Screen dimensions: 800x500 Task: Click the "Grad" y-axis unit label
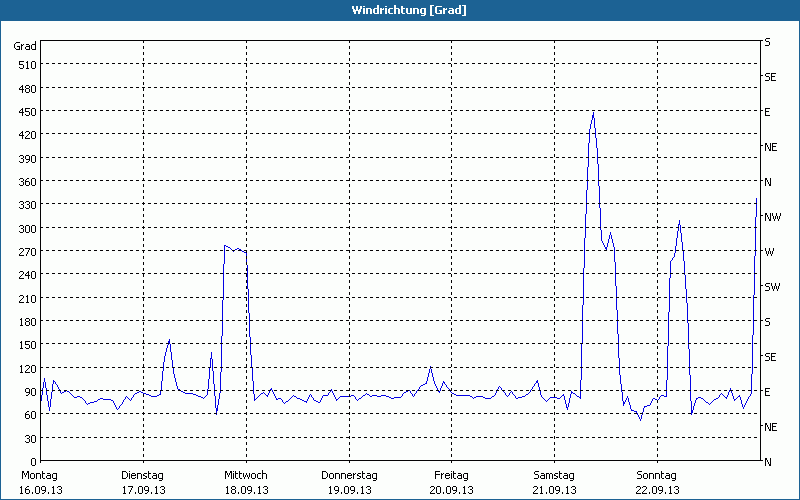pos(25,46)
